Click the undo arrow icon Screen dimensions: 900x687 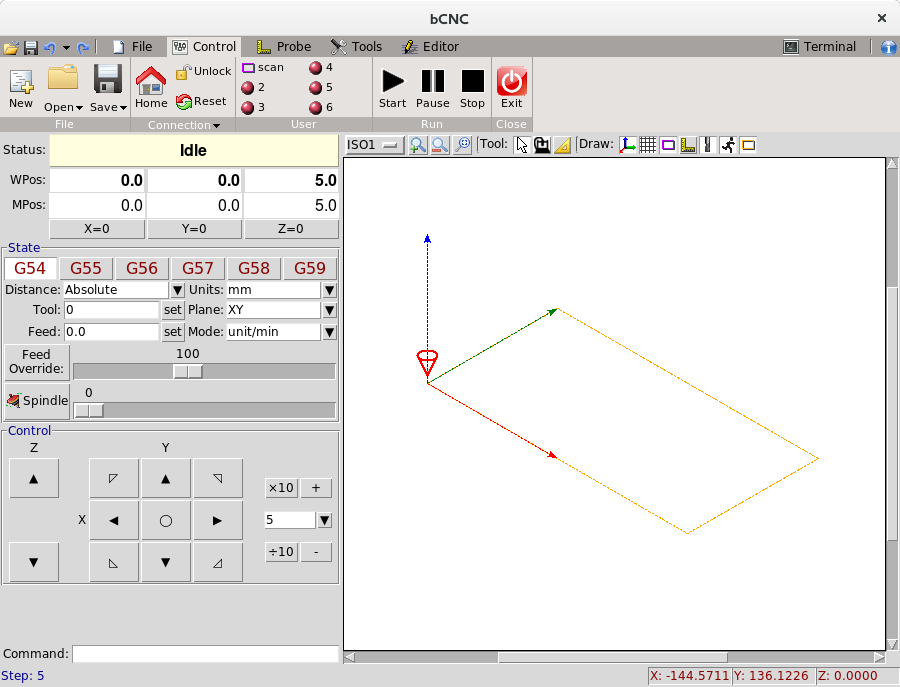click(x=50, y=47)
